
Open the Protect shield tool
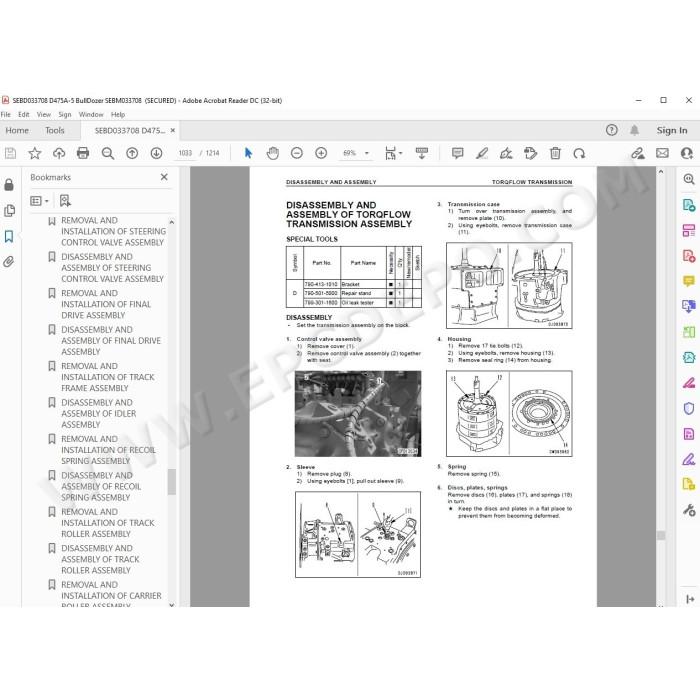pyautogui.click(x=689, y=408)
